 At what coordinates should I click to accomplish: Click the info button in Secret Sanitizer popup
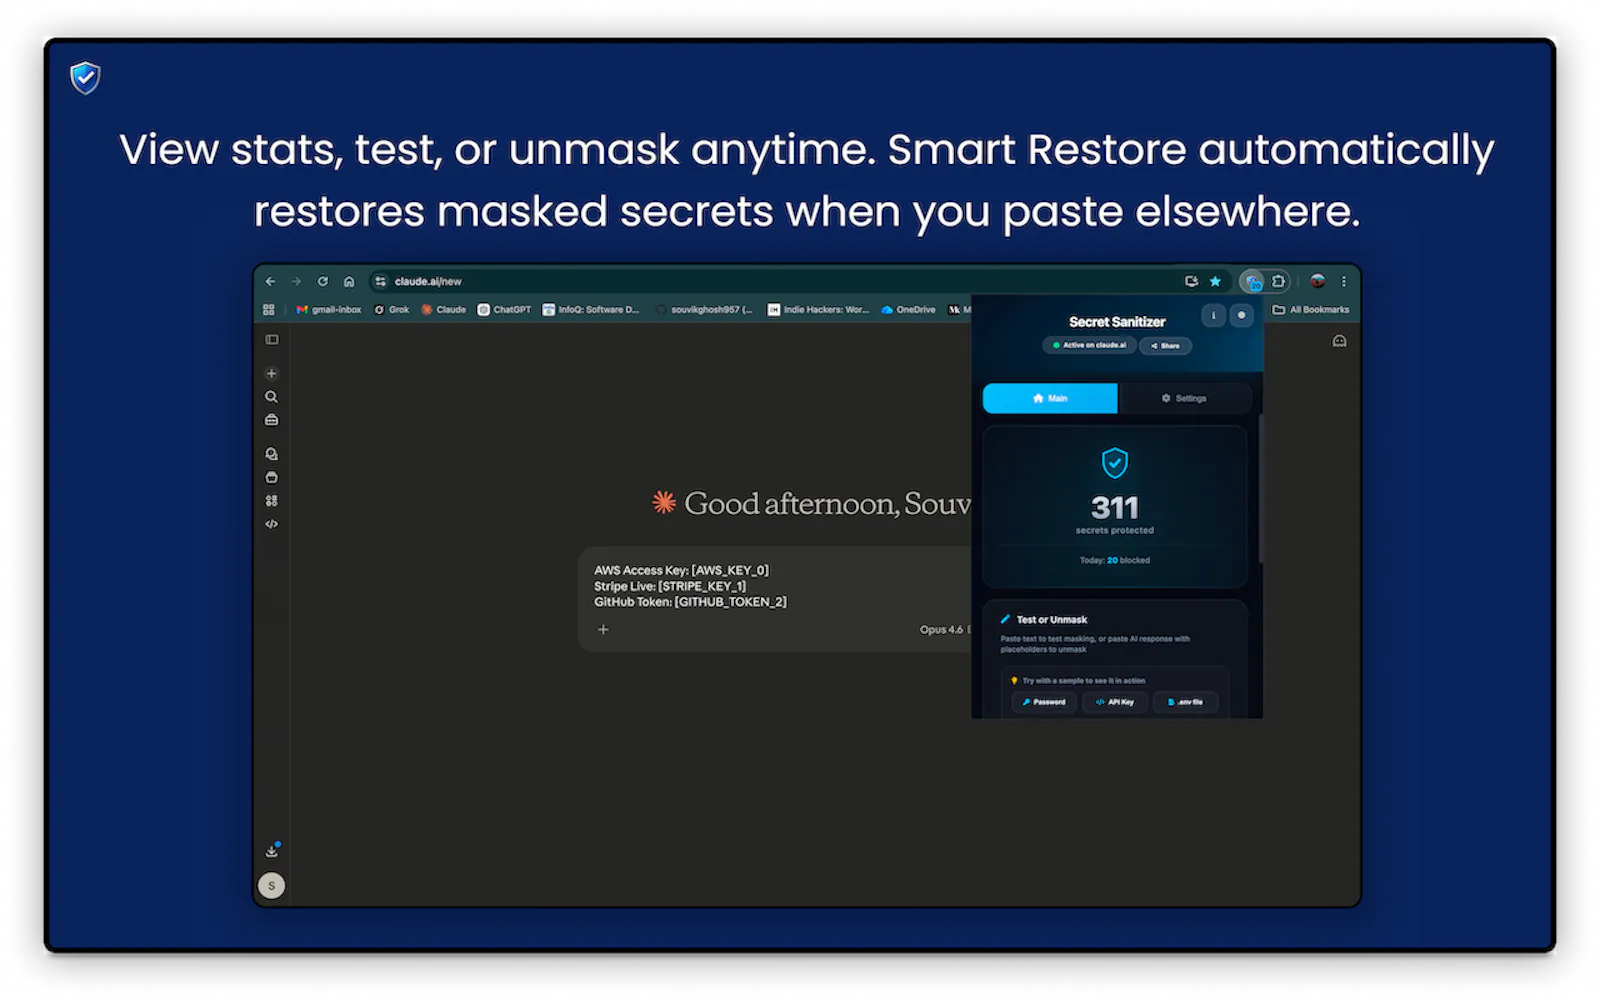click(x=1213, y=315)
